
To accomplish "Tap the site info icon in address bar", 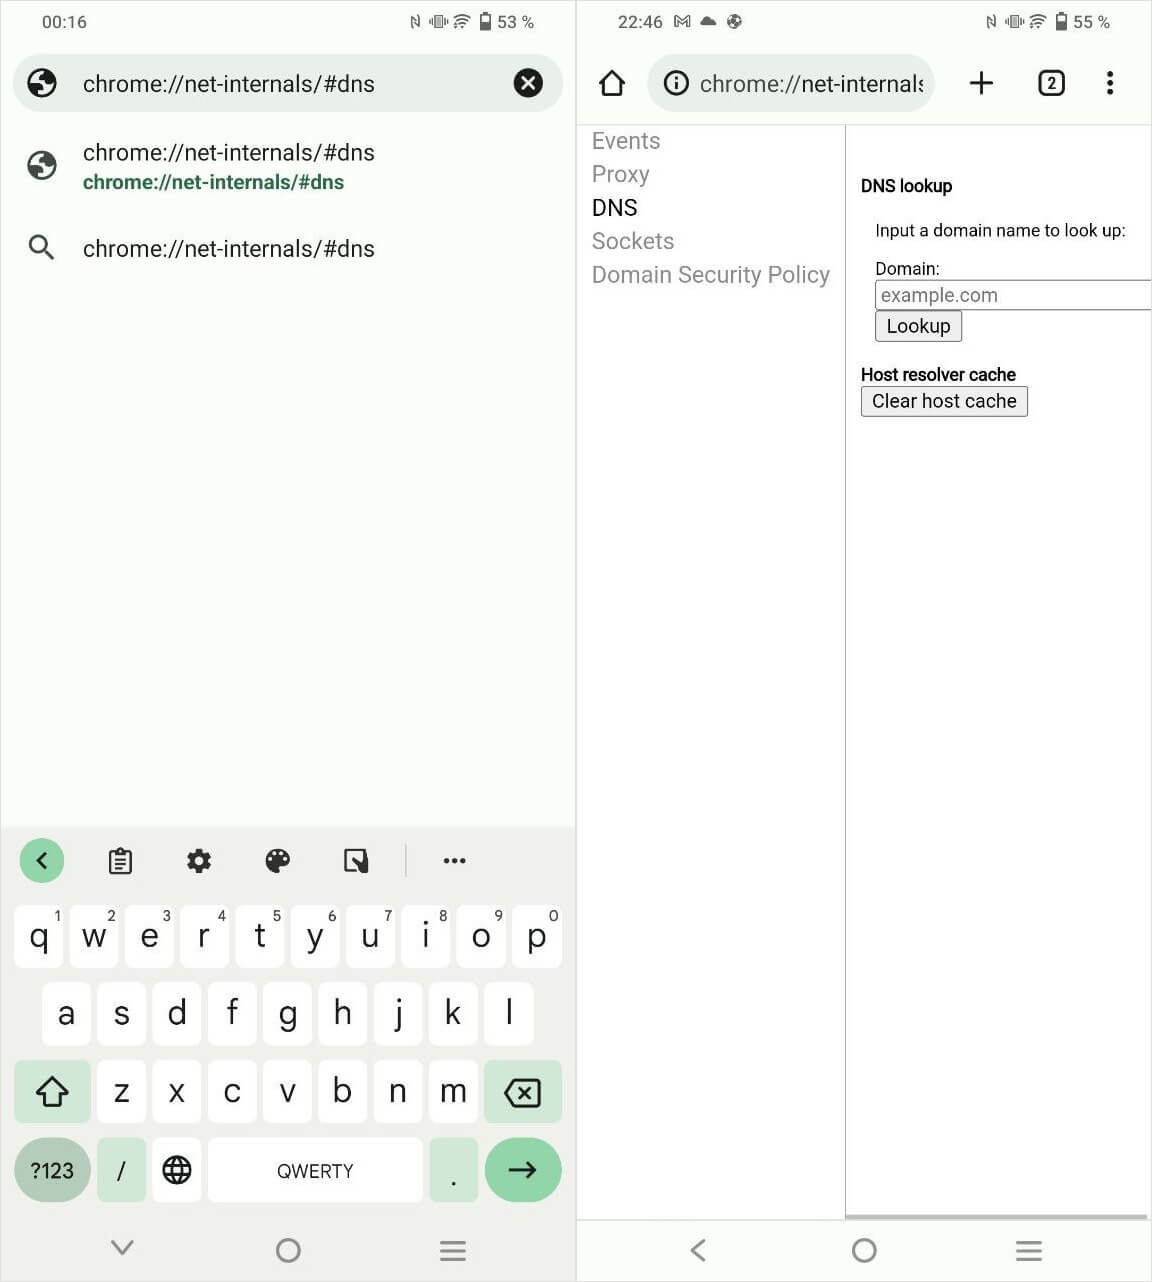I will [x=676, y=83].
